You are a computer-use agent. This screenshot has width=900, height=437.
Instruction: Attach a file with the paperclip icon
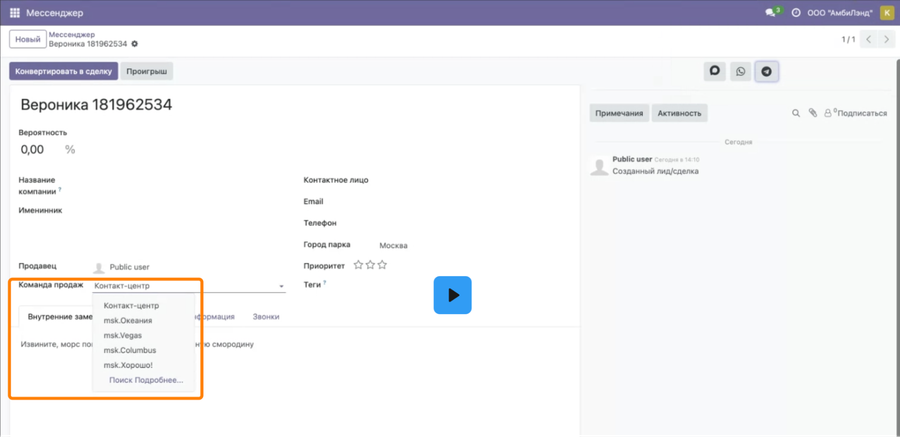812,113
